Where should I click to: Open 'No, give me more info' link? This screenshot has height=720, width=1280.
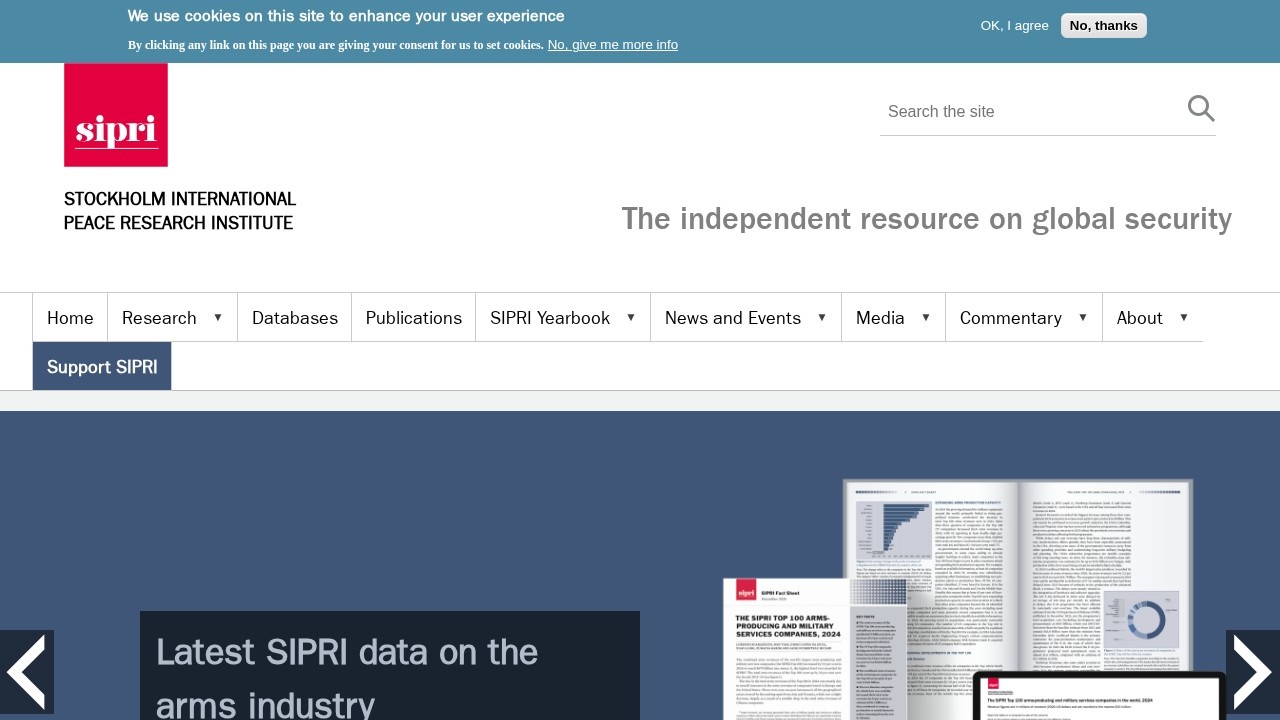pos(612,45)
